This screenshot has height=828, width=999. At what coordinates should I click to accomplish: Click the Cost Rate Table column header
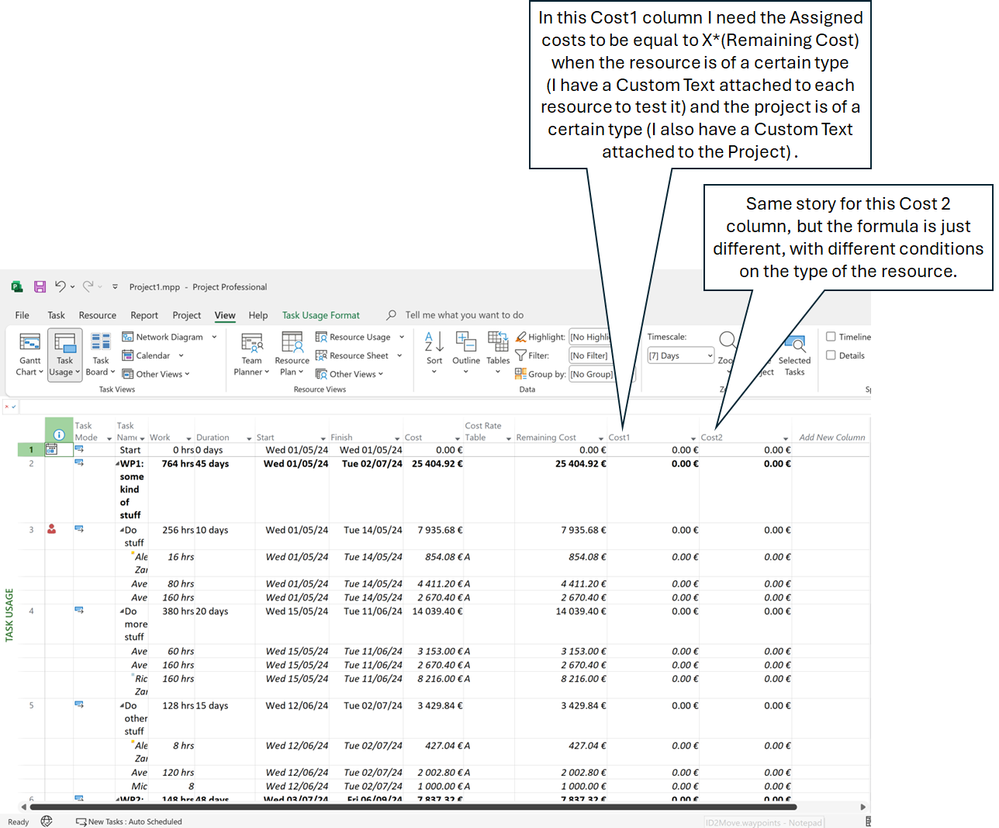coord(489,431)
